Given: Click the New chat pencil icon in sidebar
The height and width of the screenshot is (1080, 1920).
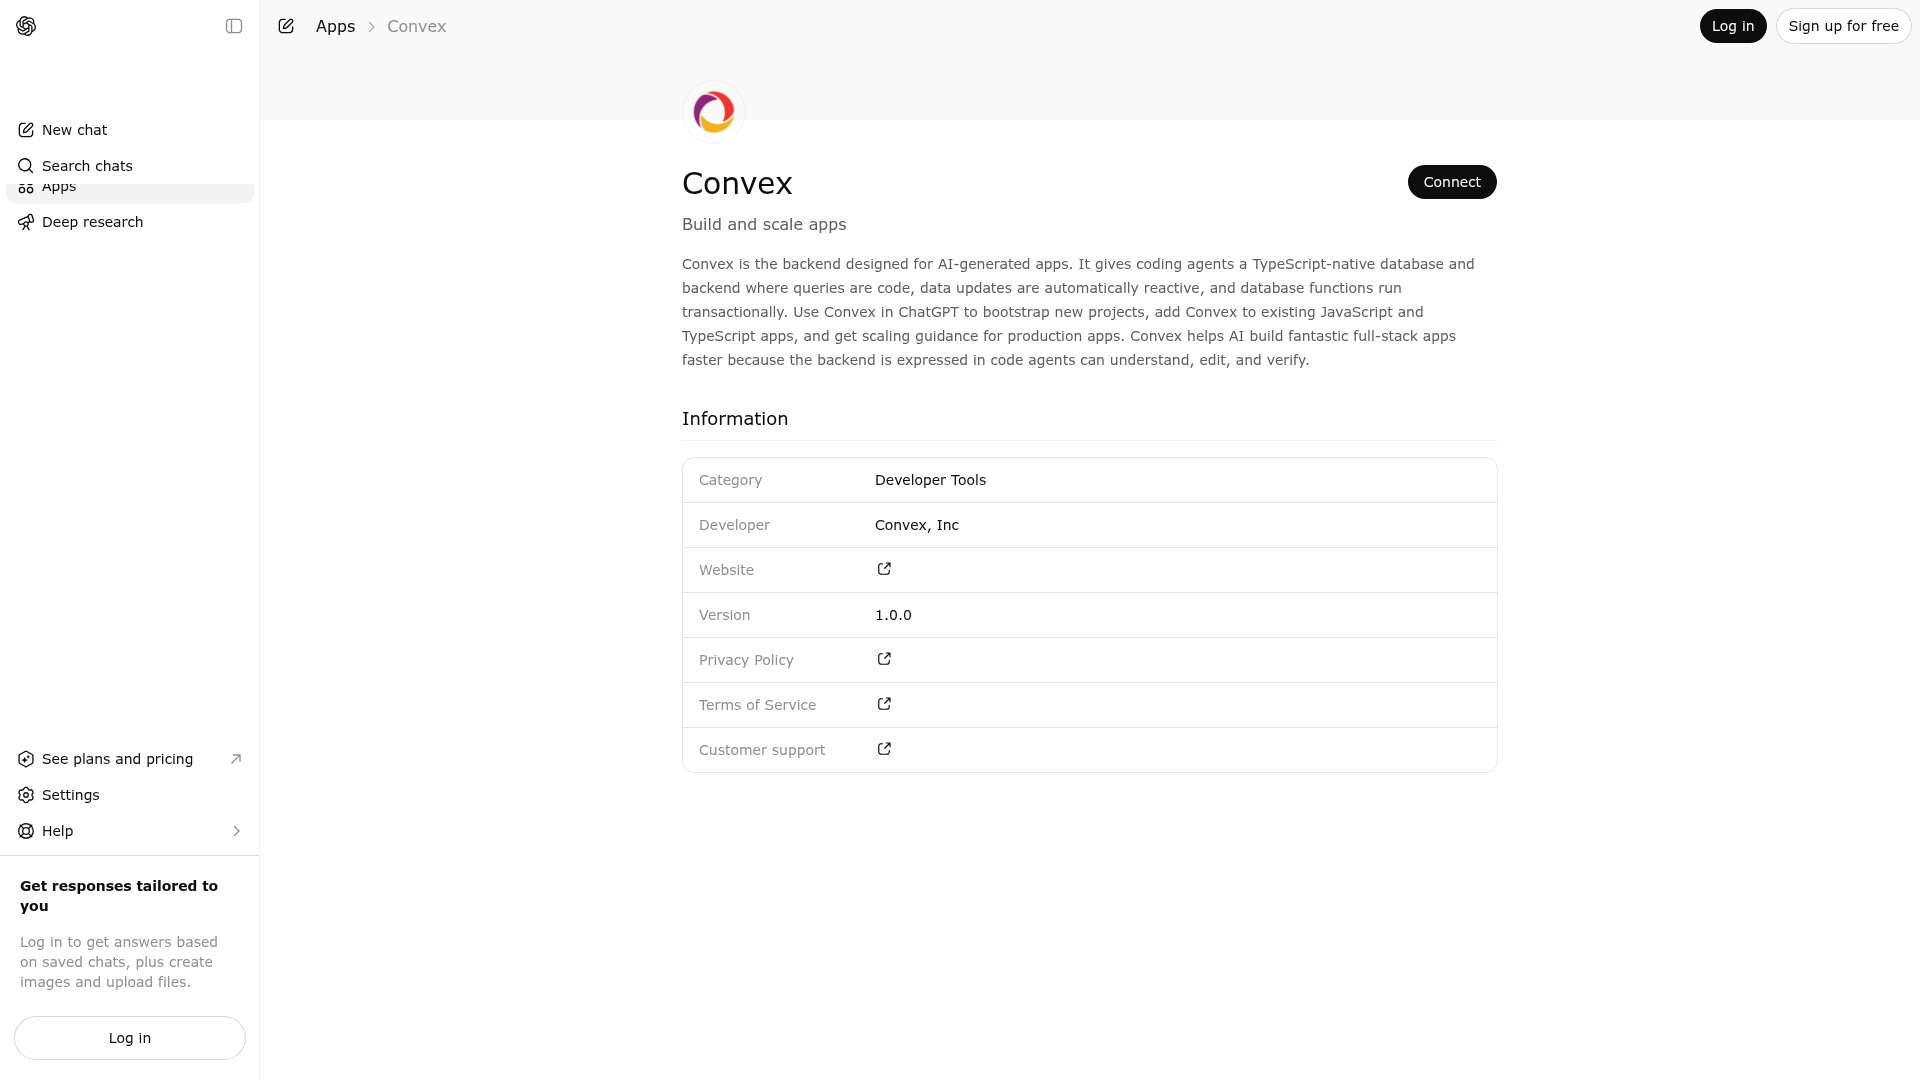Looking at the screenshot, I should [x=26, y=130].
